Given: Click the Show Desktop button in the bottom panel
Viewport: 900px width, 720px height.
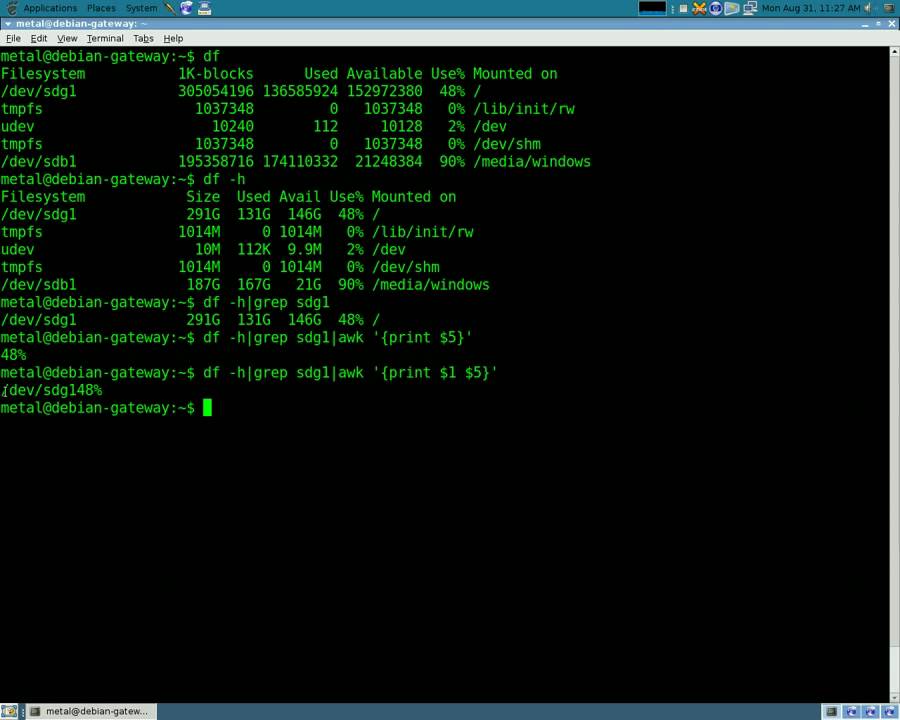Looking at the screenshot, I should [x=9, y=711].
